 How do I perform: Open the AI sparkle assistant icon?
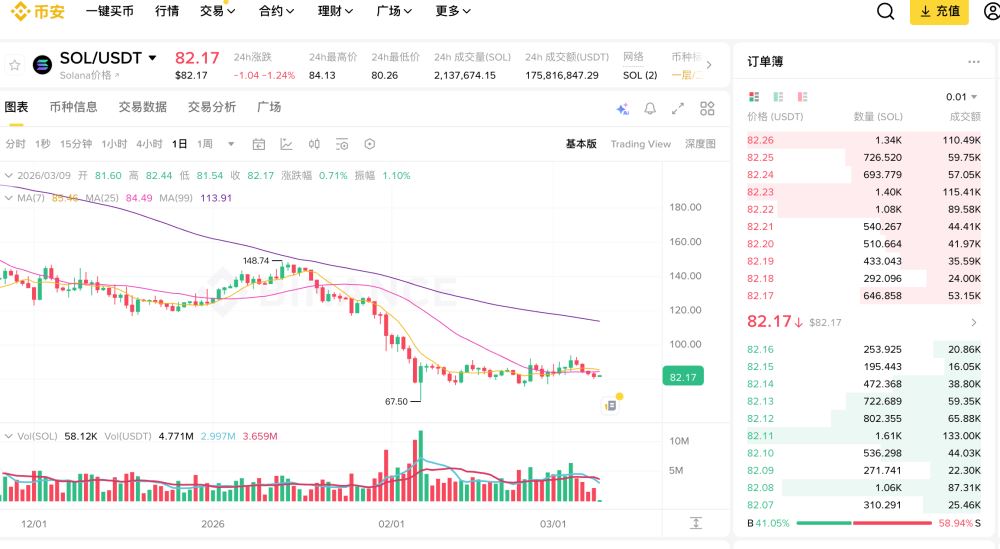click(622, 108)
